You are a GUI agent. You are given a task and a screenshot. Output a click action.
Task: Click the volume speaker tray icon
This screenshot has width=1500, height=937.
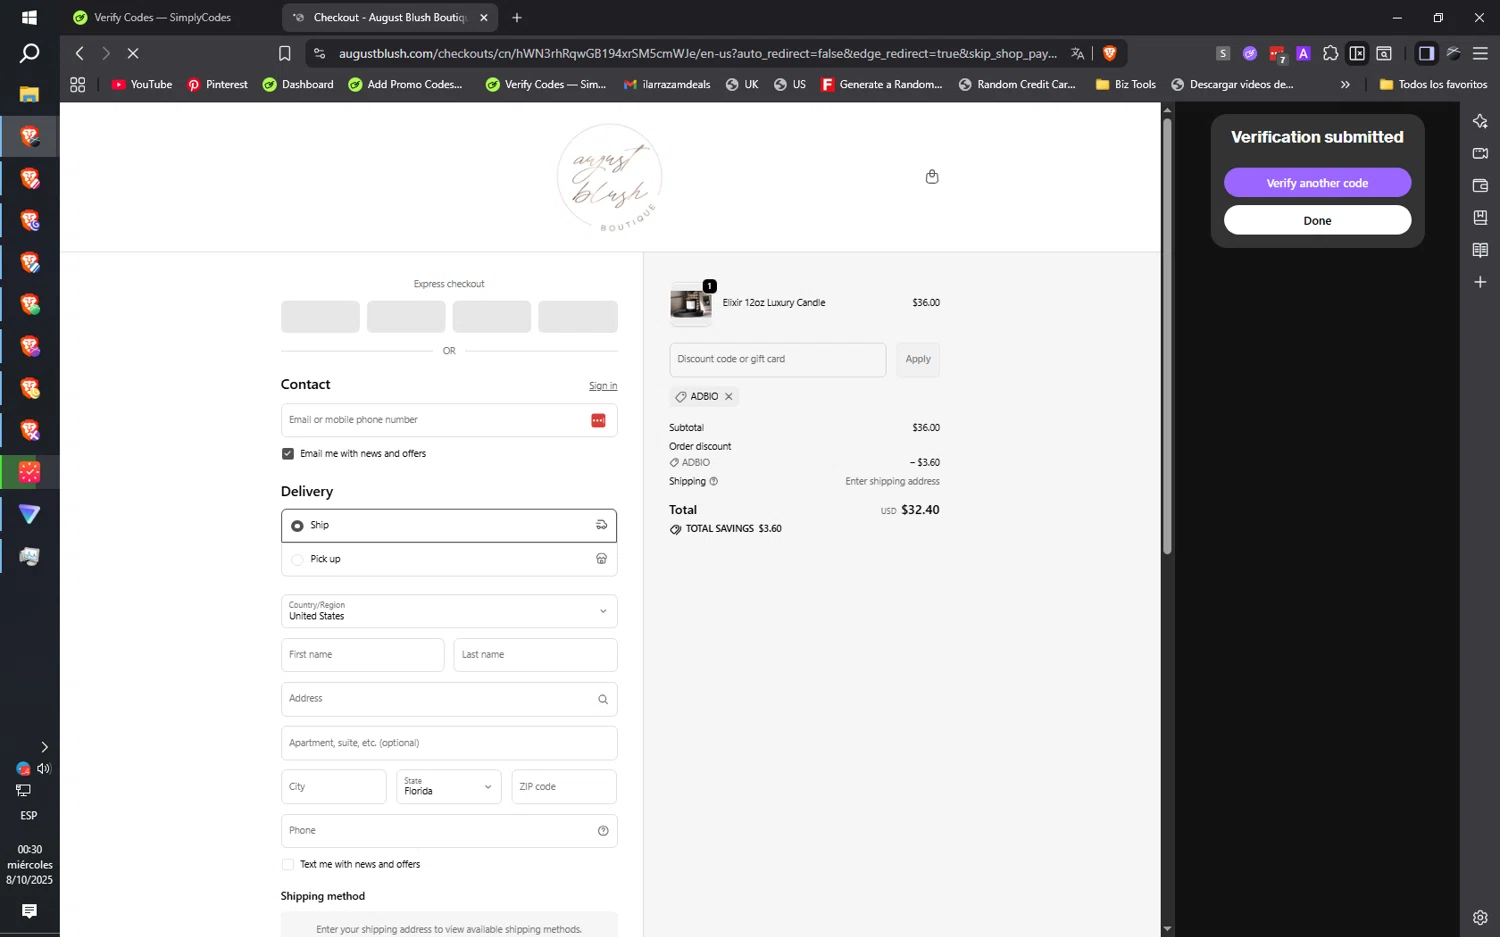[x=43, y=769]
